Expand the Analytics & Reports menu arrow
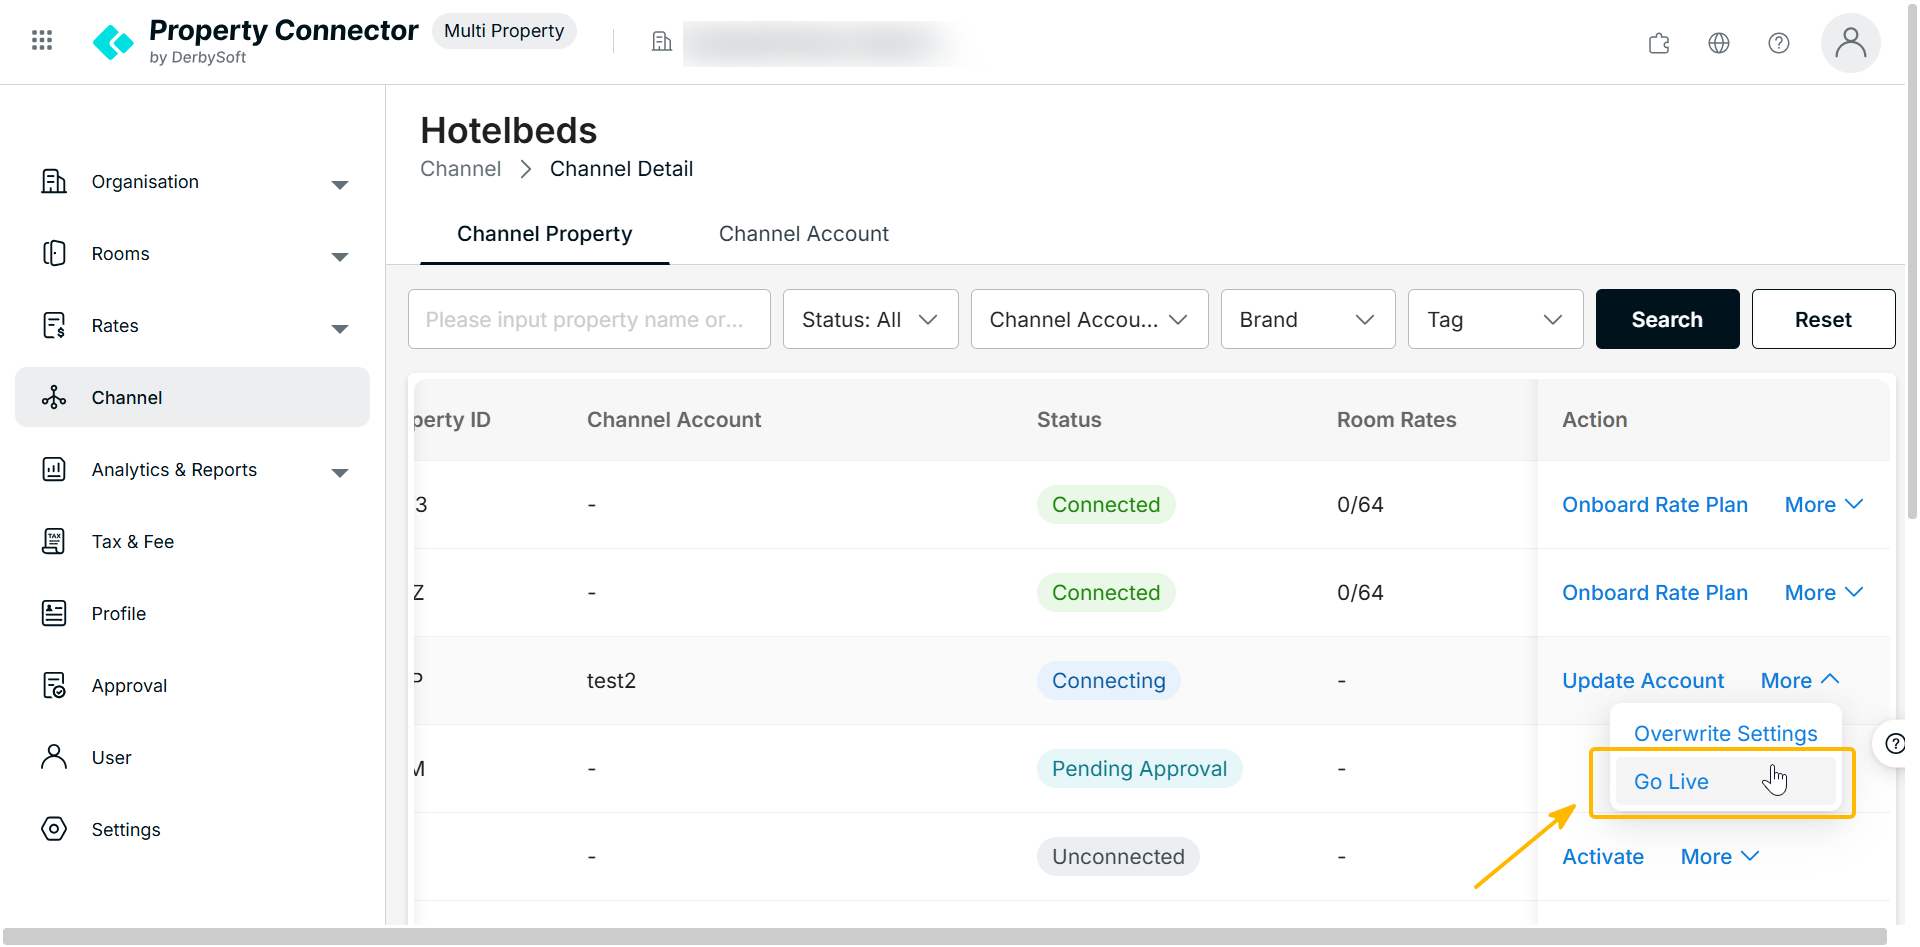 (x=340, y=472)
